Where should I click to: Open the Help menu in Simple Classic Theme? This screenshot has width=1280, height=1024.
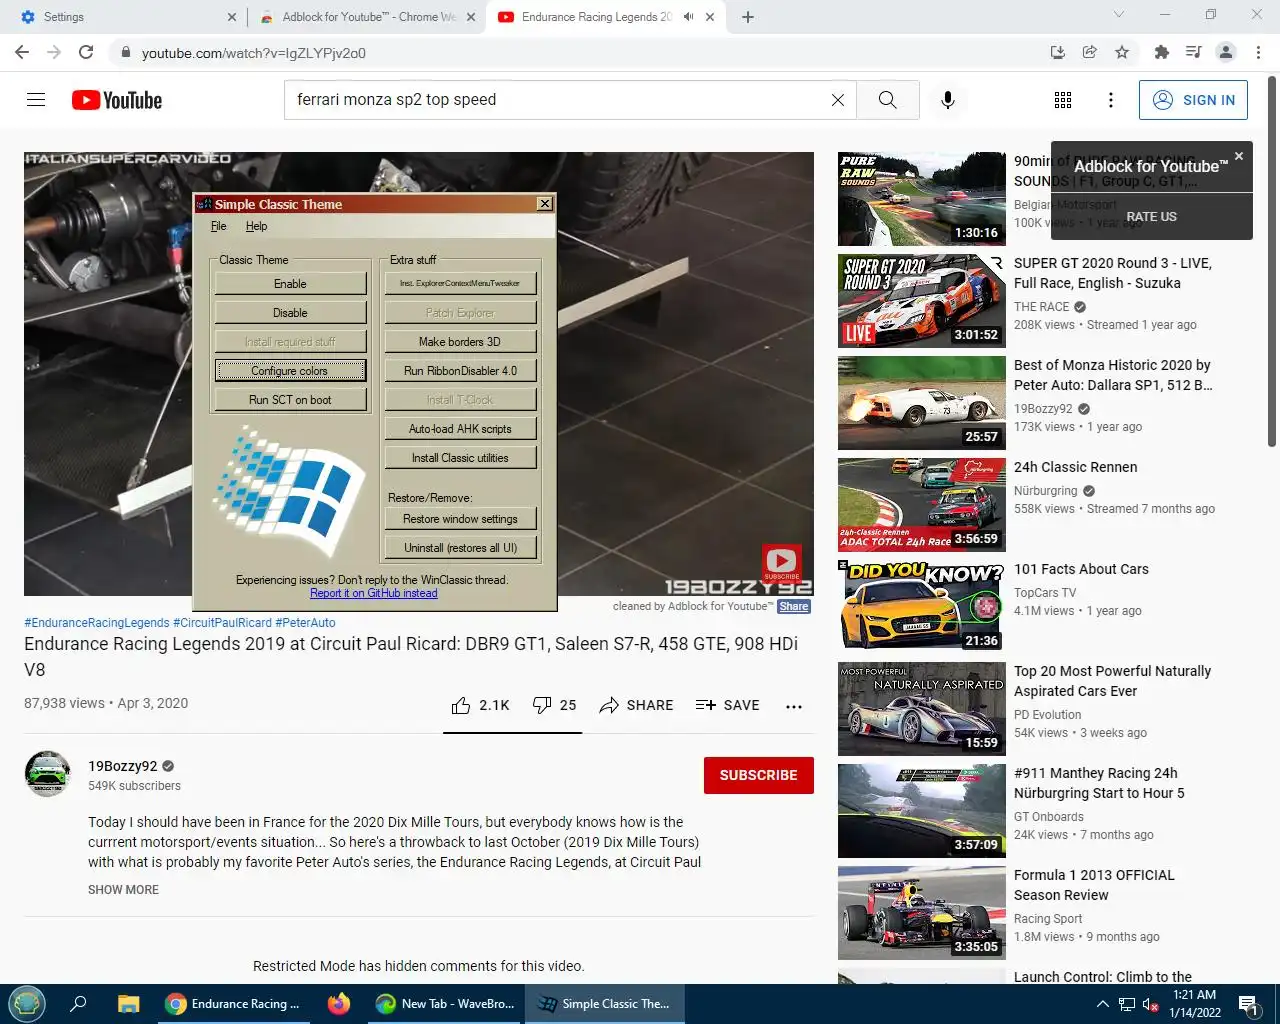[x=256, y=226]
